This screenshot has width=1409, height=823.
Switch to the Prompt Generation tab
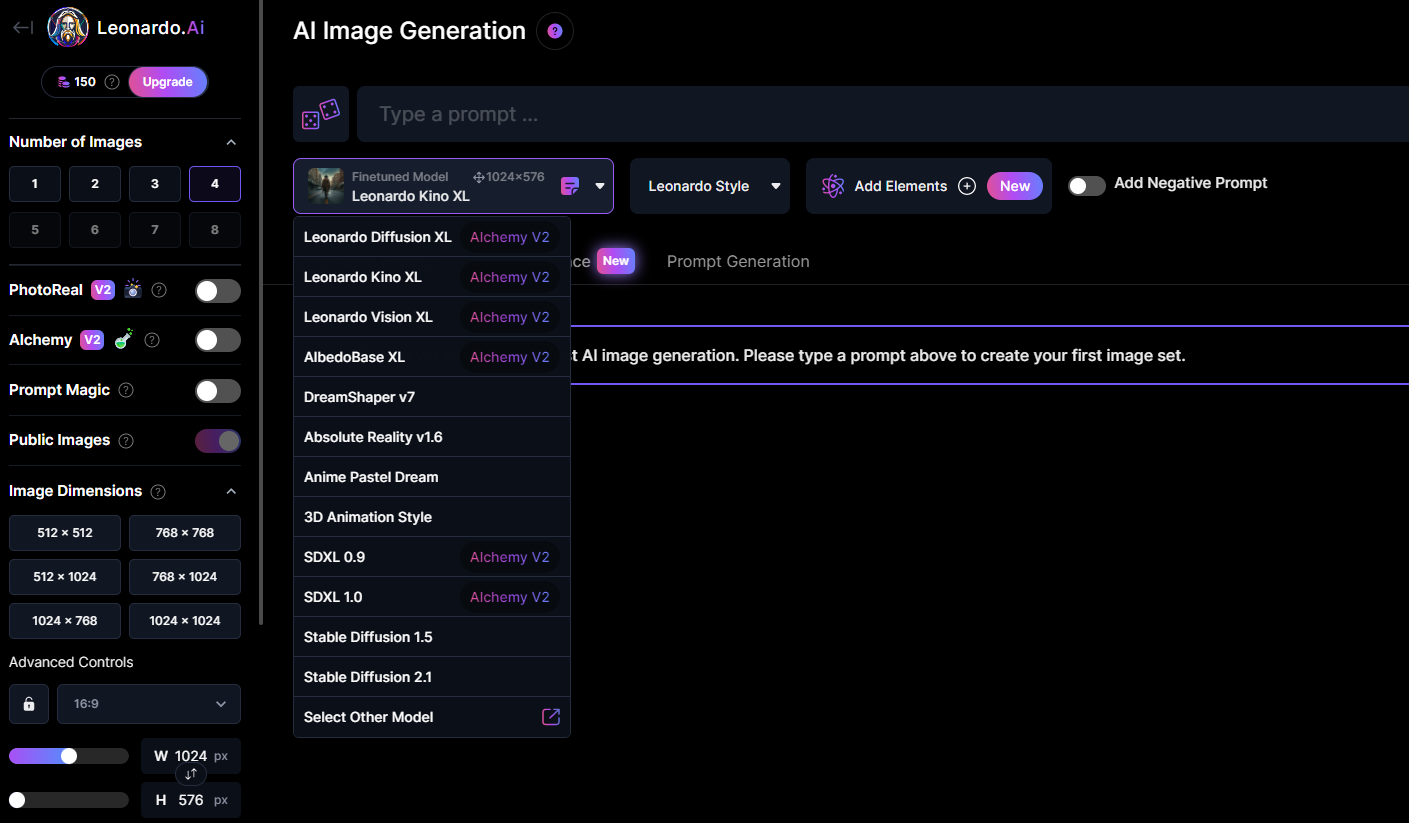738,261
